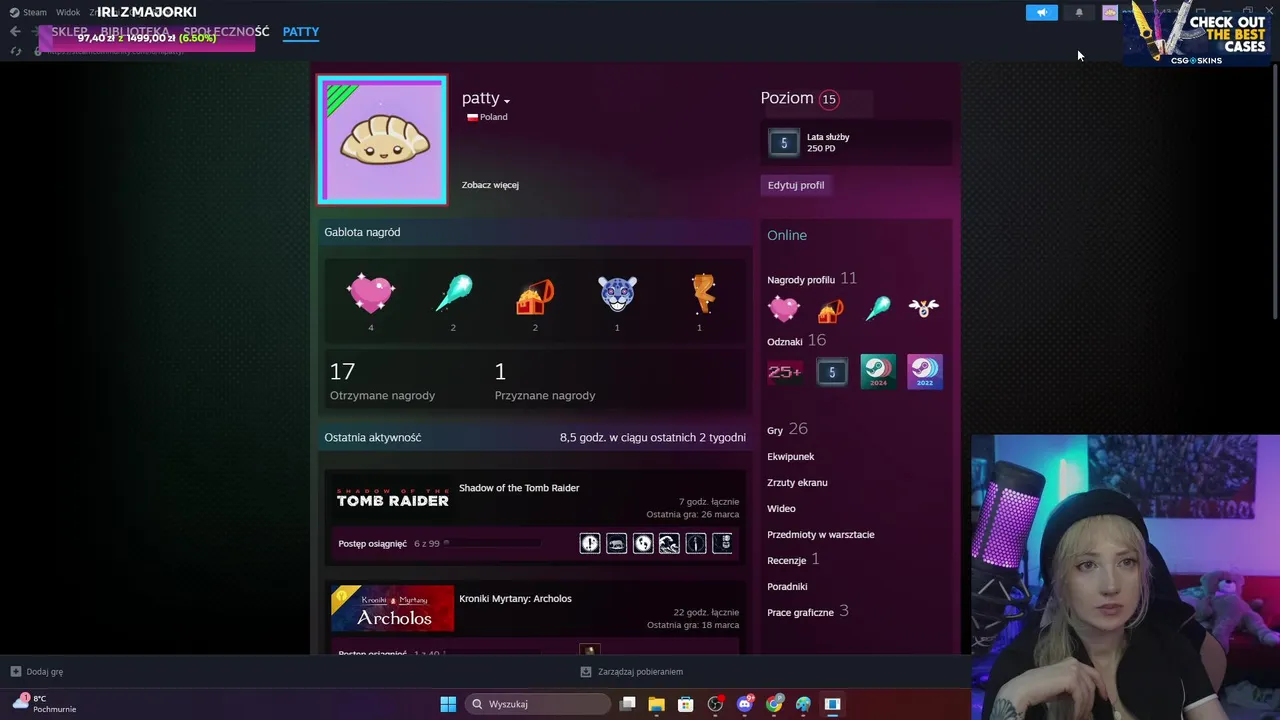1280x720 pixels.
Task: Click the Shadow of the Tomb Raider game thumbnail
Action: pyautogui.click(x=392, y=497)
